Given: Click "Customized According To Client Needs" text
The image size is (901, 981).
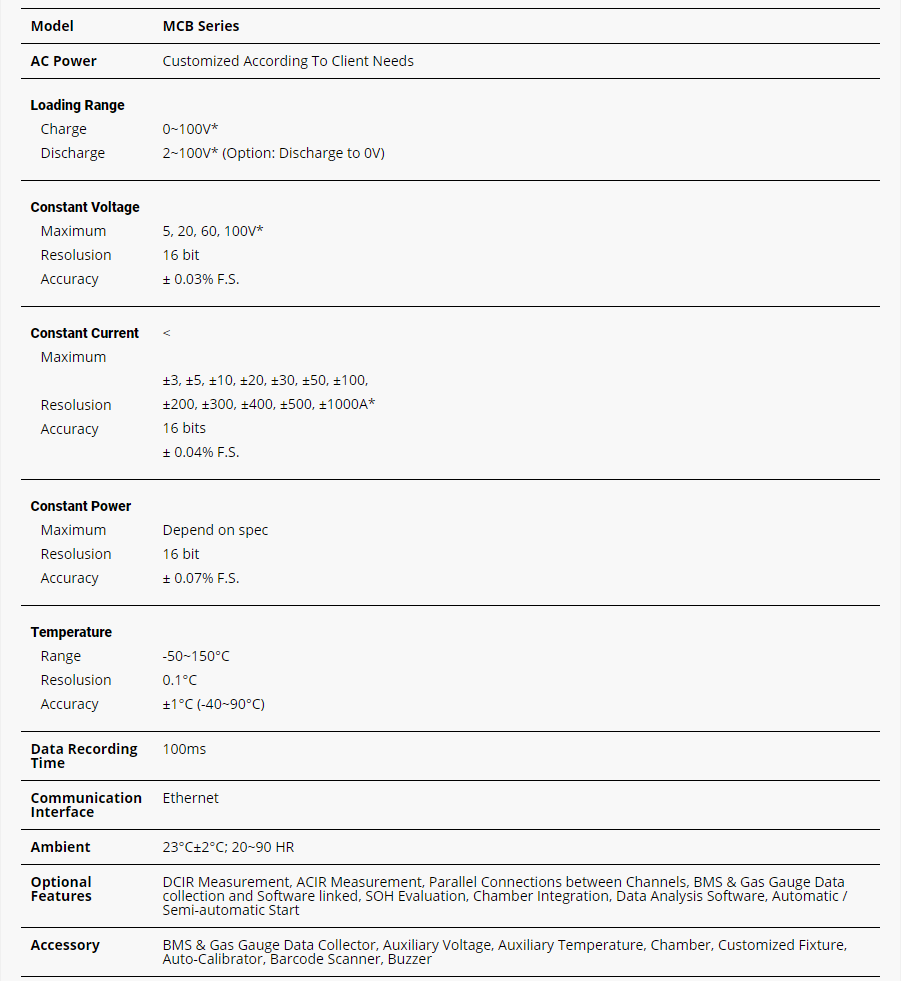Looking at the screenshot, I should click(x=288, y=61).
